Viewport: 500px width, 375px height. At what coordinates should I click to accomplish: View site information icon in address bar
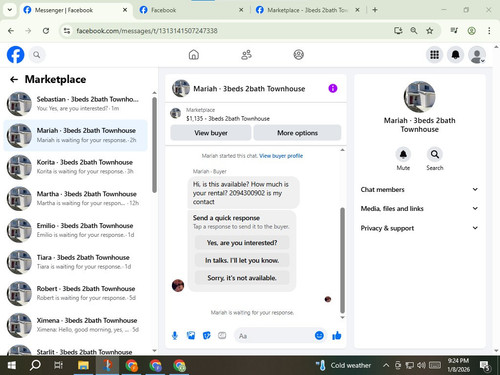pos(67,31)
